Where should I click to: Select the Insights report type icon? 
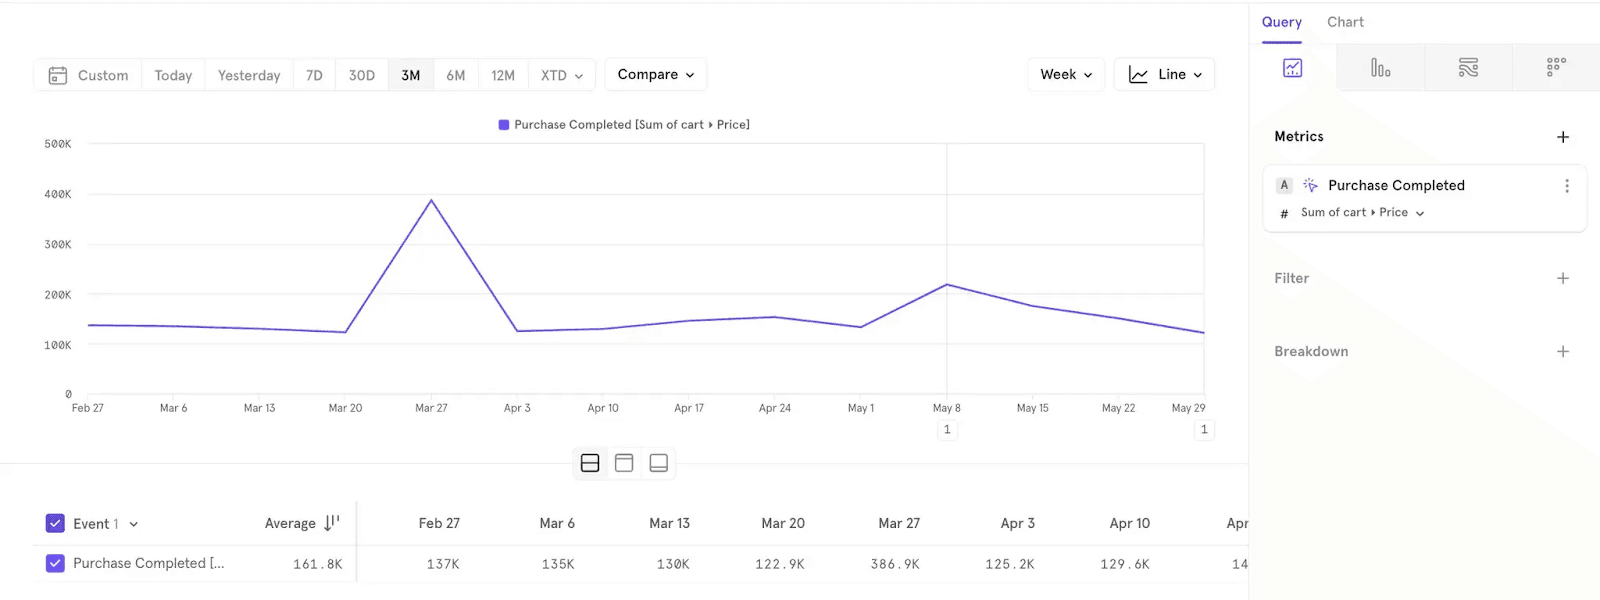pos(1292,68)
